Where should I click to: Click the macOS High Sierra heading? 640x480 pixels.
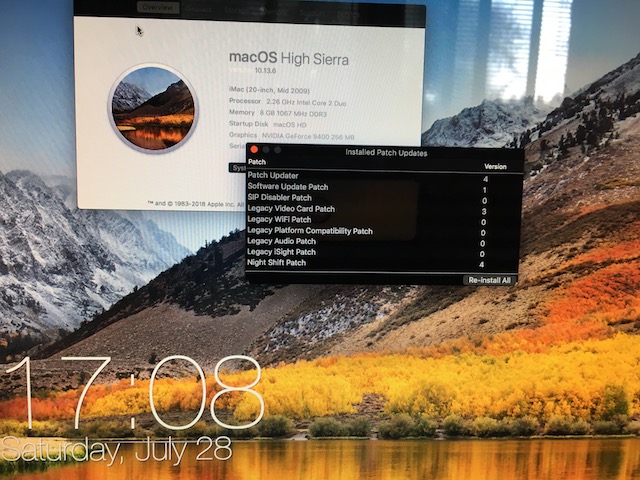coord(289,58)
